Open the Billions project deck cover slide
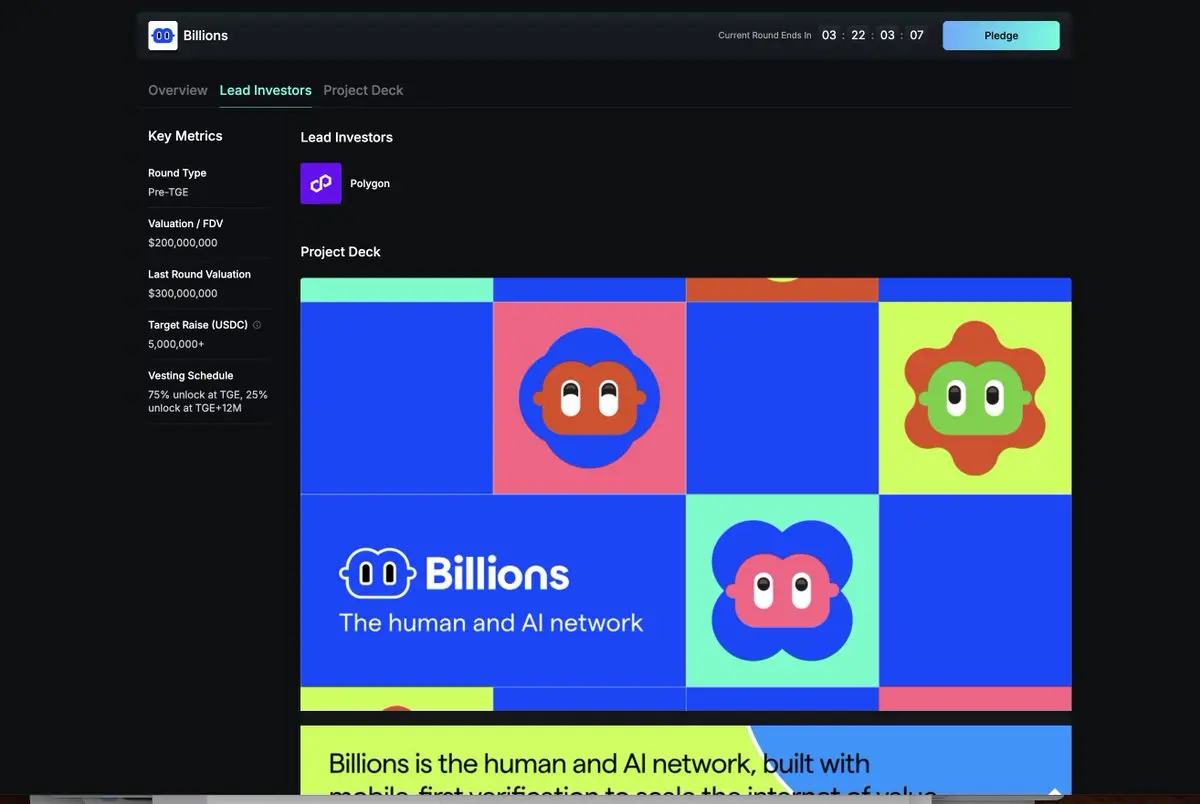 click(x=686, y=494)
